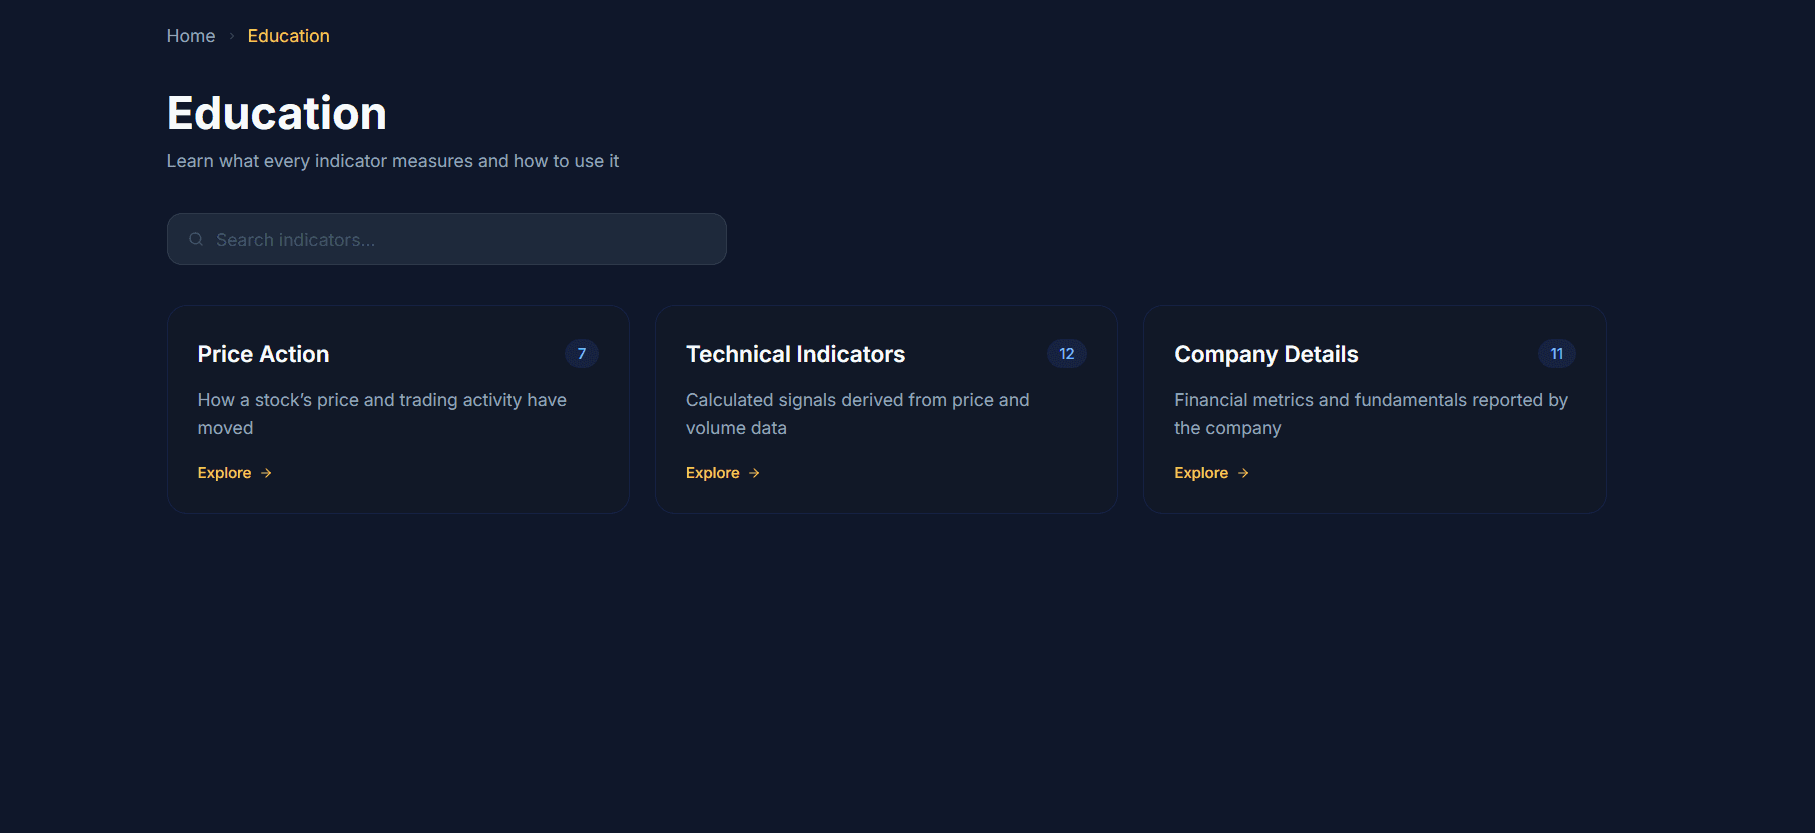Select the Education breadcrumb item

coord(288,36)
